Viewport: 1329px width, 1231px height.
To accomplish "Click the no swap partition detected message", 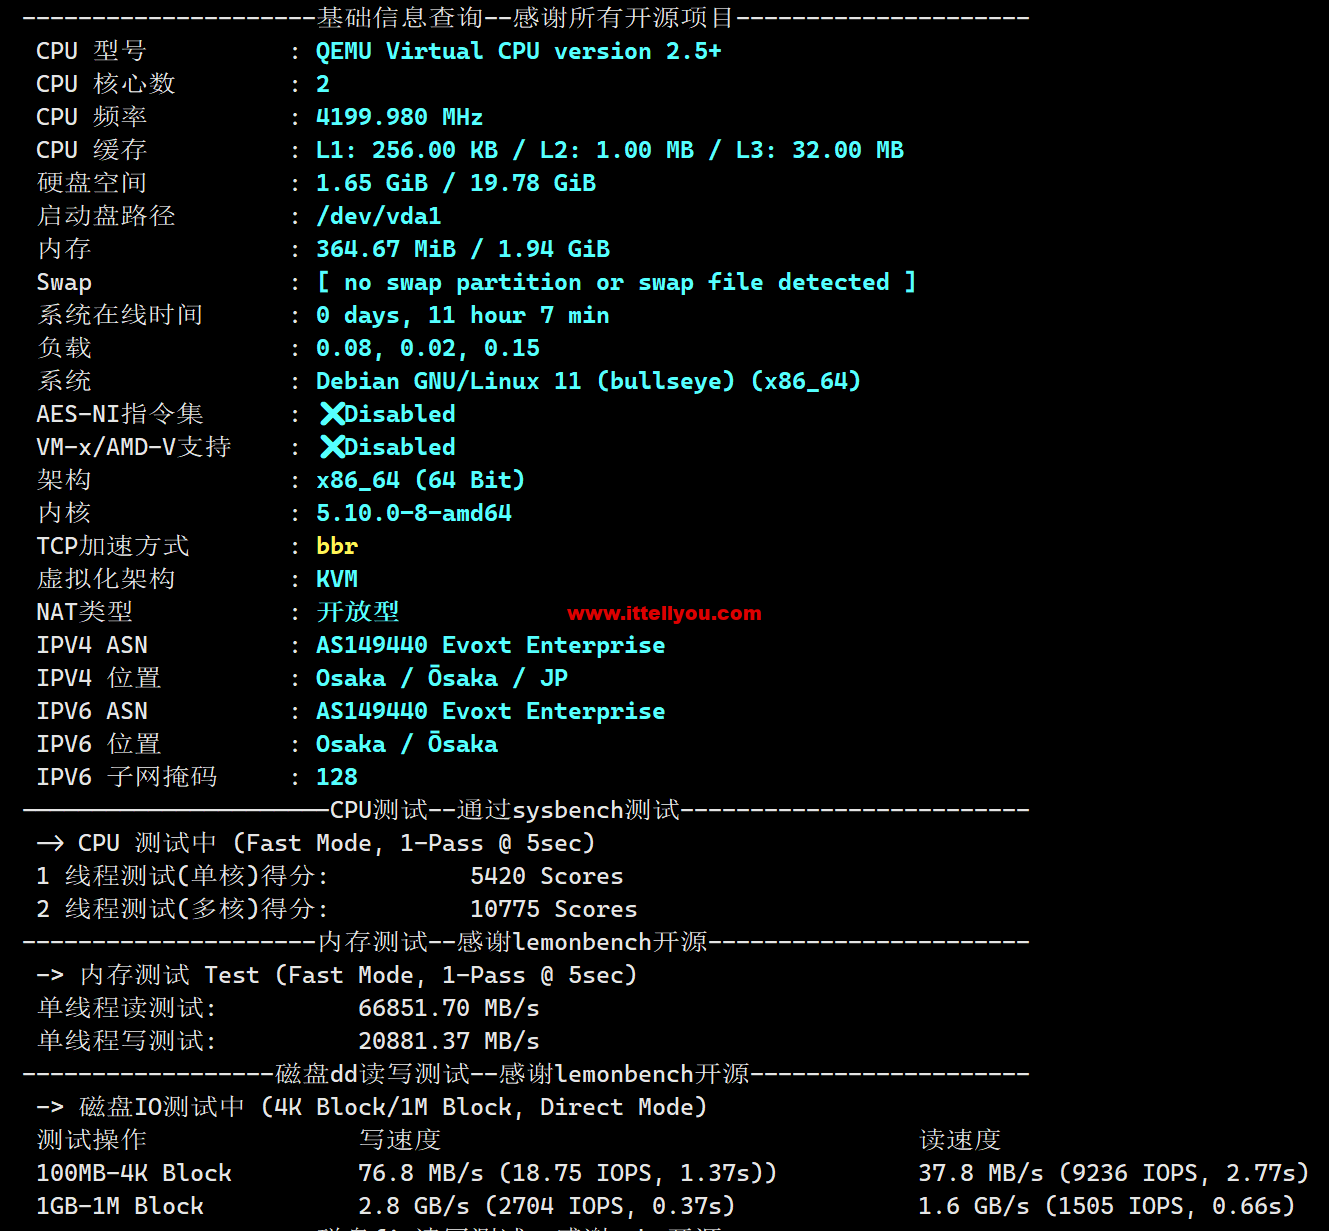I will [x=615, y=282].
